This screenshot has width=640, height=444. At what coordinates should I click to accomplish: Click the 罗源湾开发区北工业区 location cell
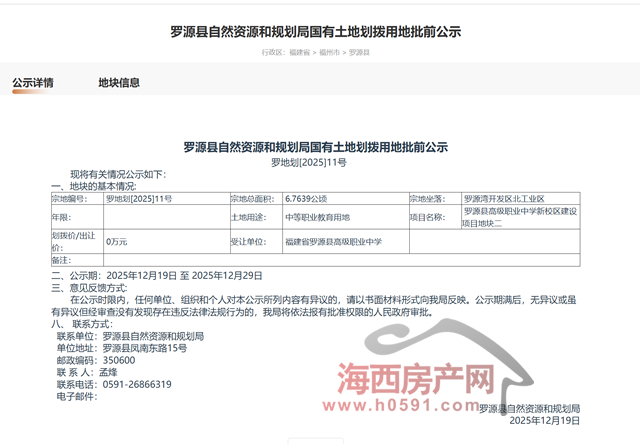(x=504, y=199)
